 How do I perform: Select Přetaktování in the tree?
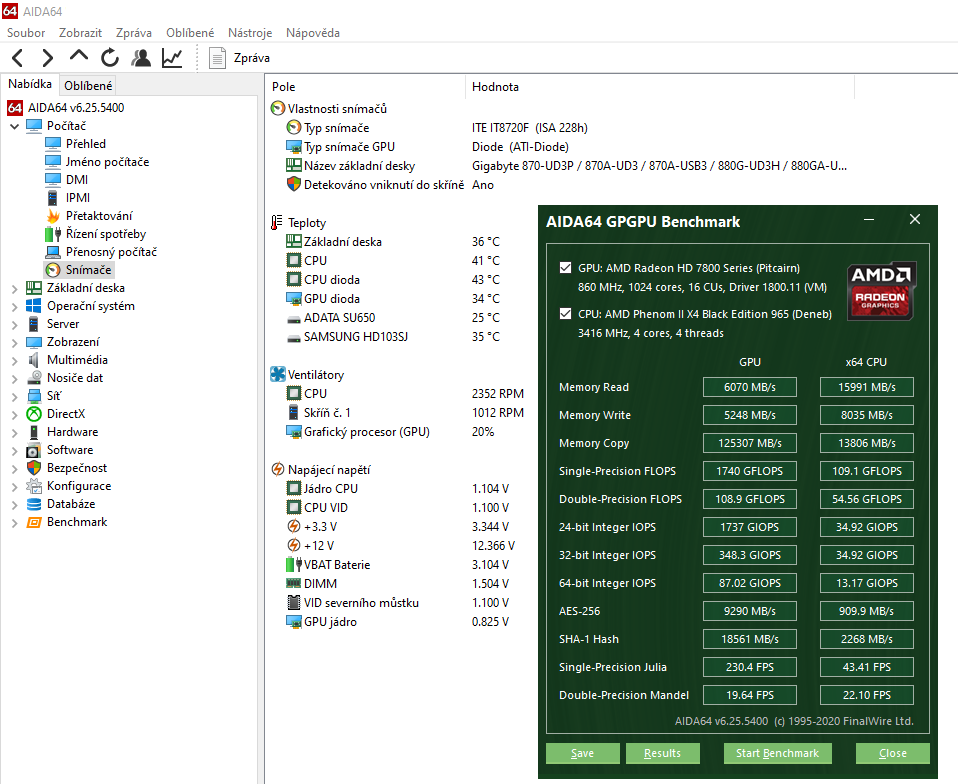point(98,216)
